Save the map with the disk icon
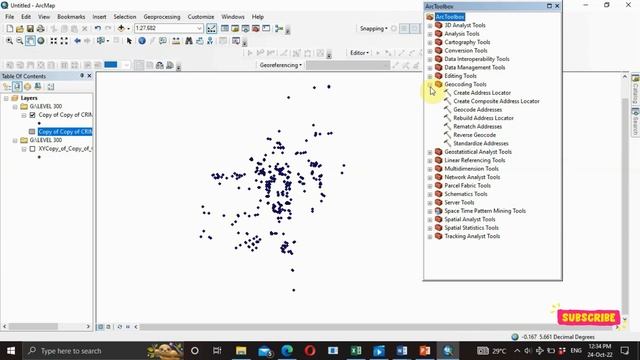The width and height of the screenshot is (640, 360). [30, 29]
